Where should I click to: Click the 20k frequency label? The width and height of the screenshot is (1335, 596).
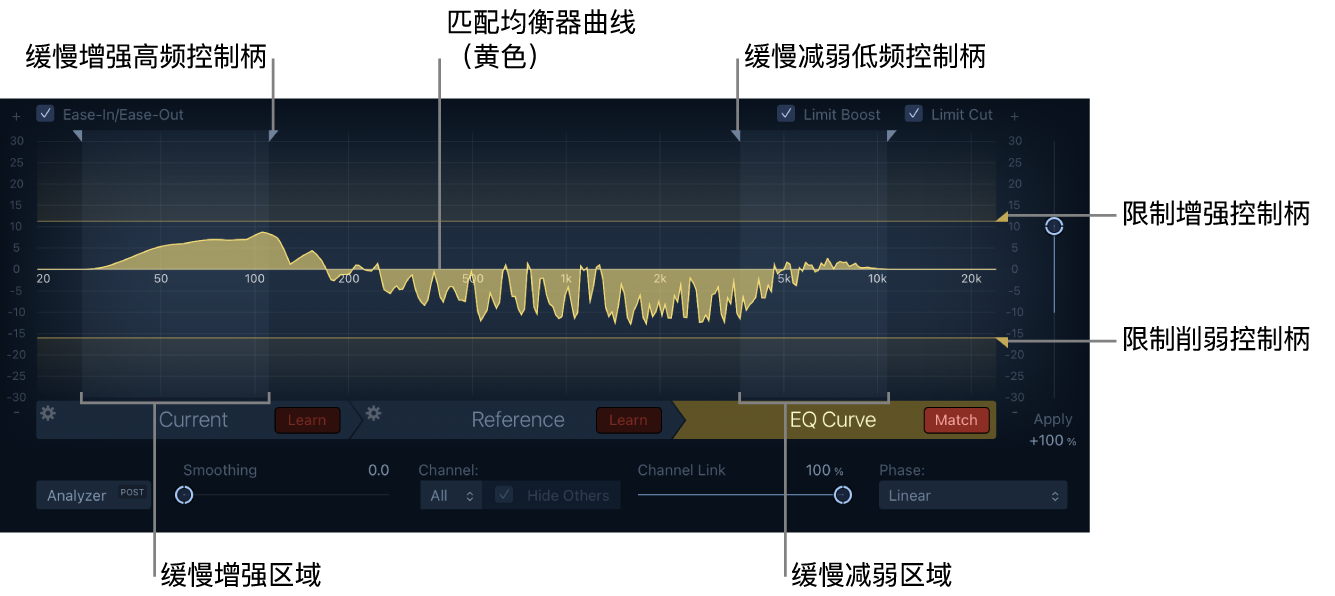971,278
